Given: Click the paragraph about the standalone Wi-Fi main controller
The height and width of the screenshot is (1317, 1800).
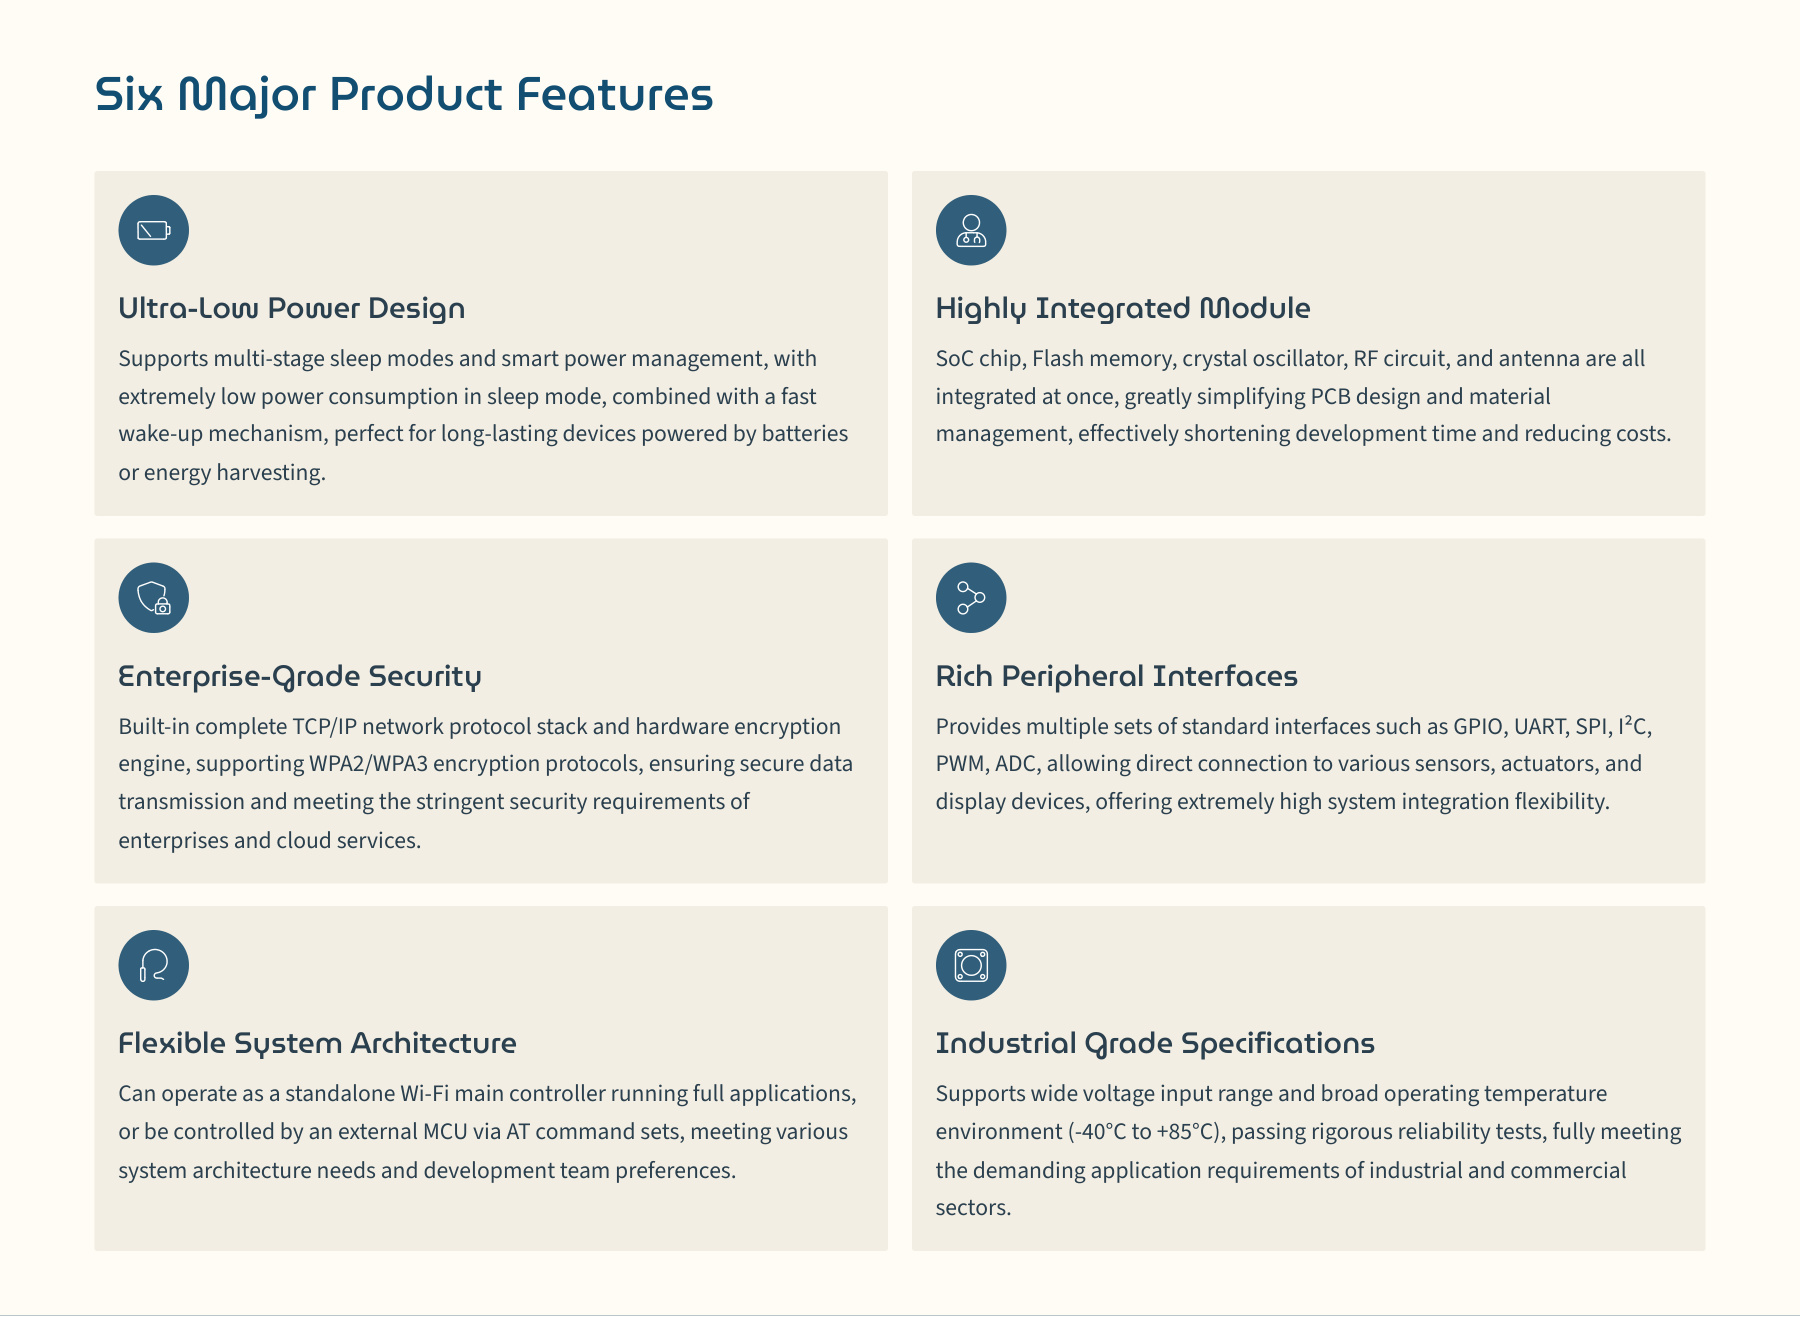Looking at the screenshot, I should pos(487,1131).
